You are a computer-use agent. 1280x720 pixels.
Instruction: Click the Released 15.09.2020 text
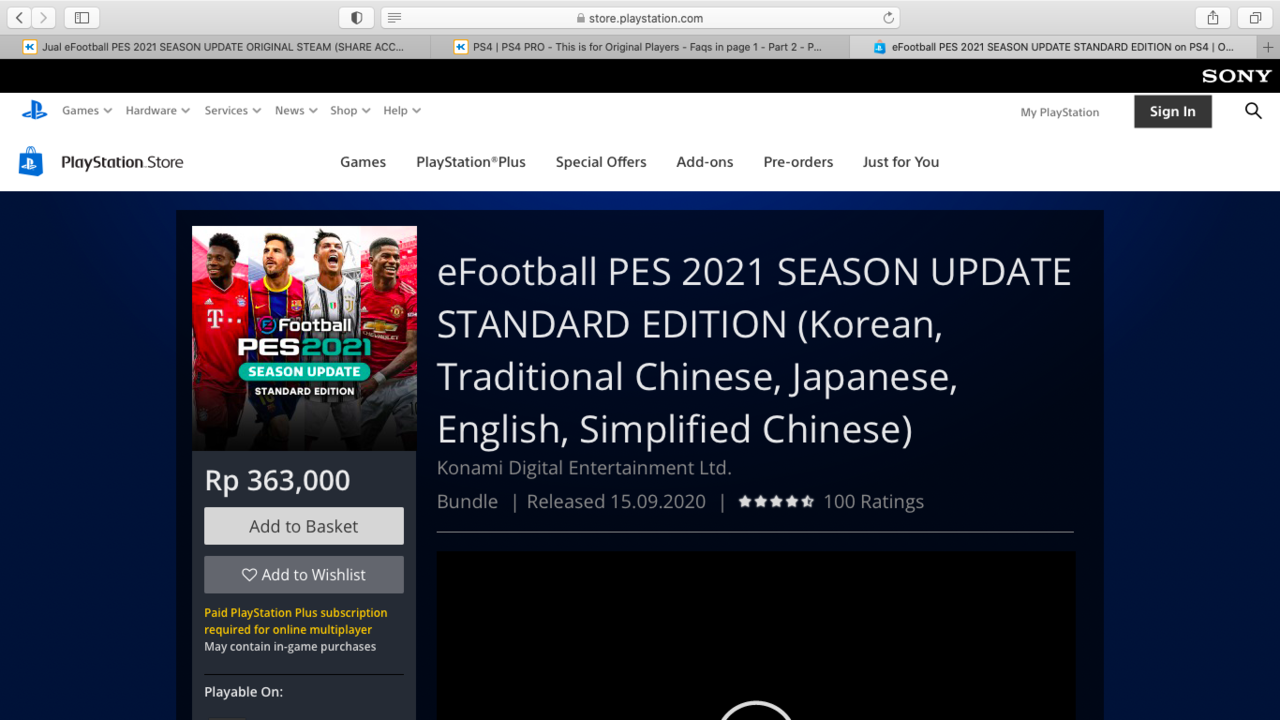pos(616,502)
